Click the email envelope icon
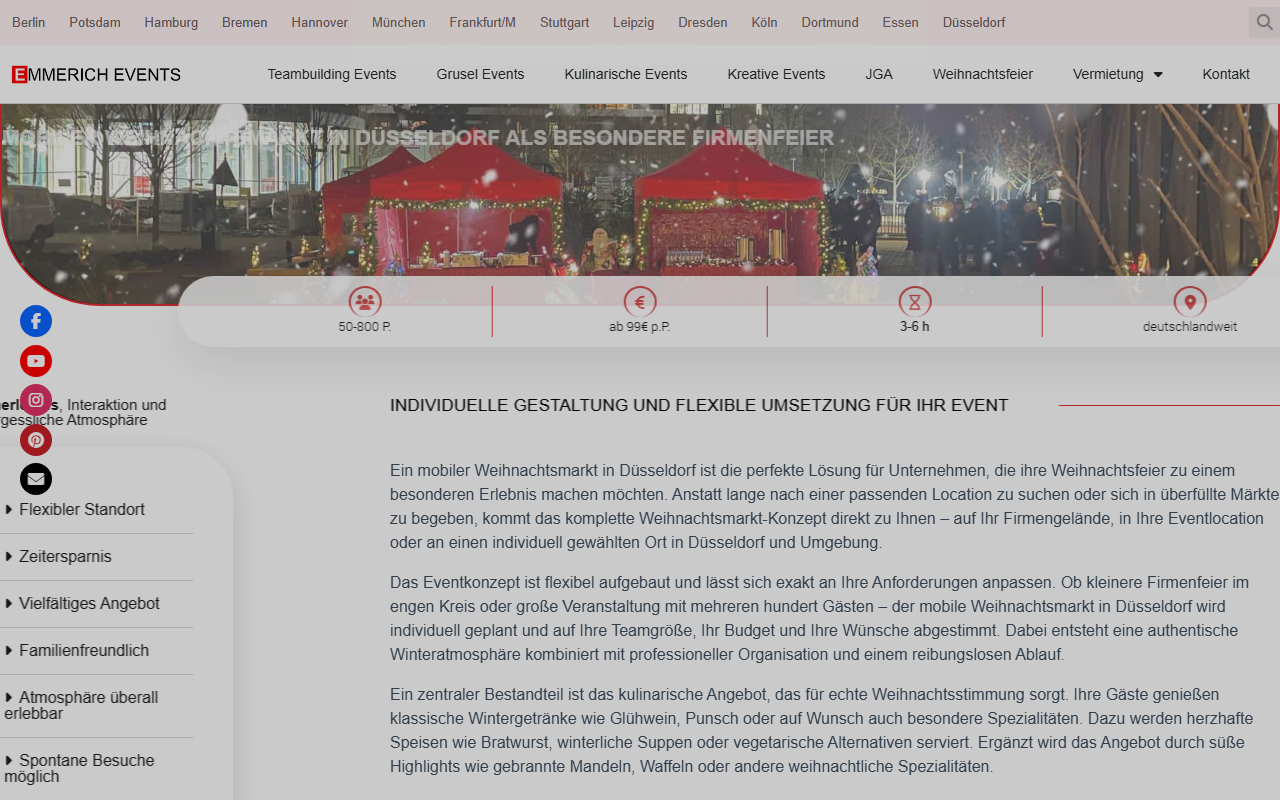The image size is (1280, 800). click(36, 479)
